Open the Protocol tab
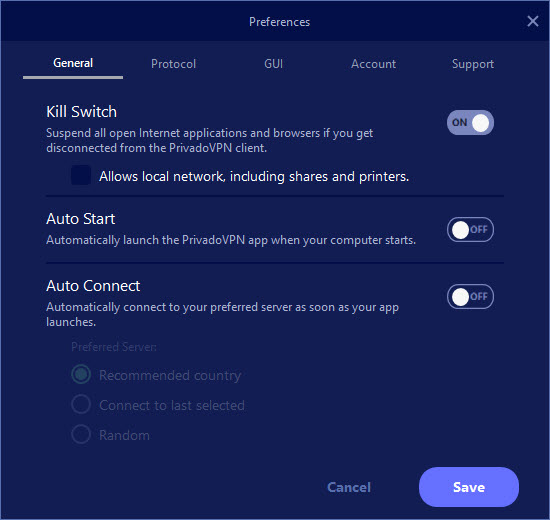The height and width of the screenshot is (520, 550). 173,64
